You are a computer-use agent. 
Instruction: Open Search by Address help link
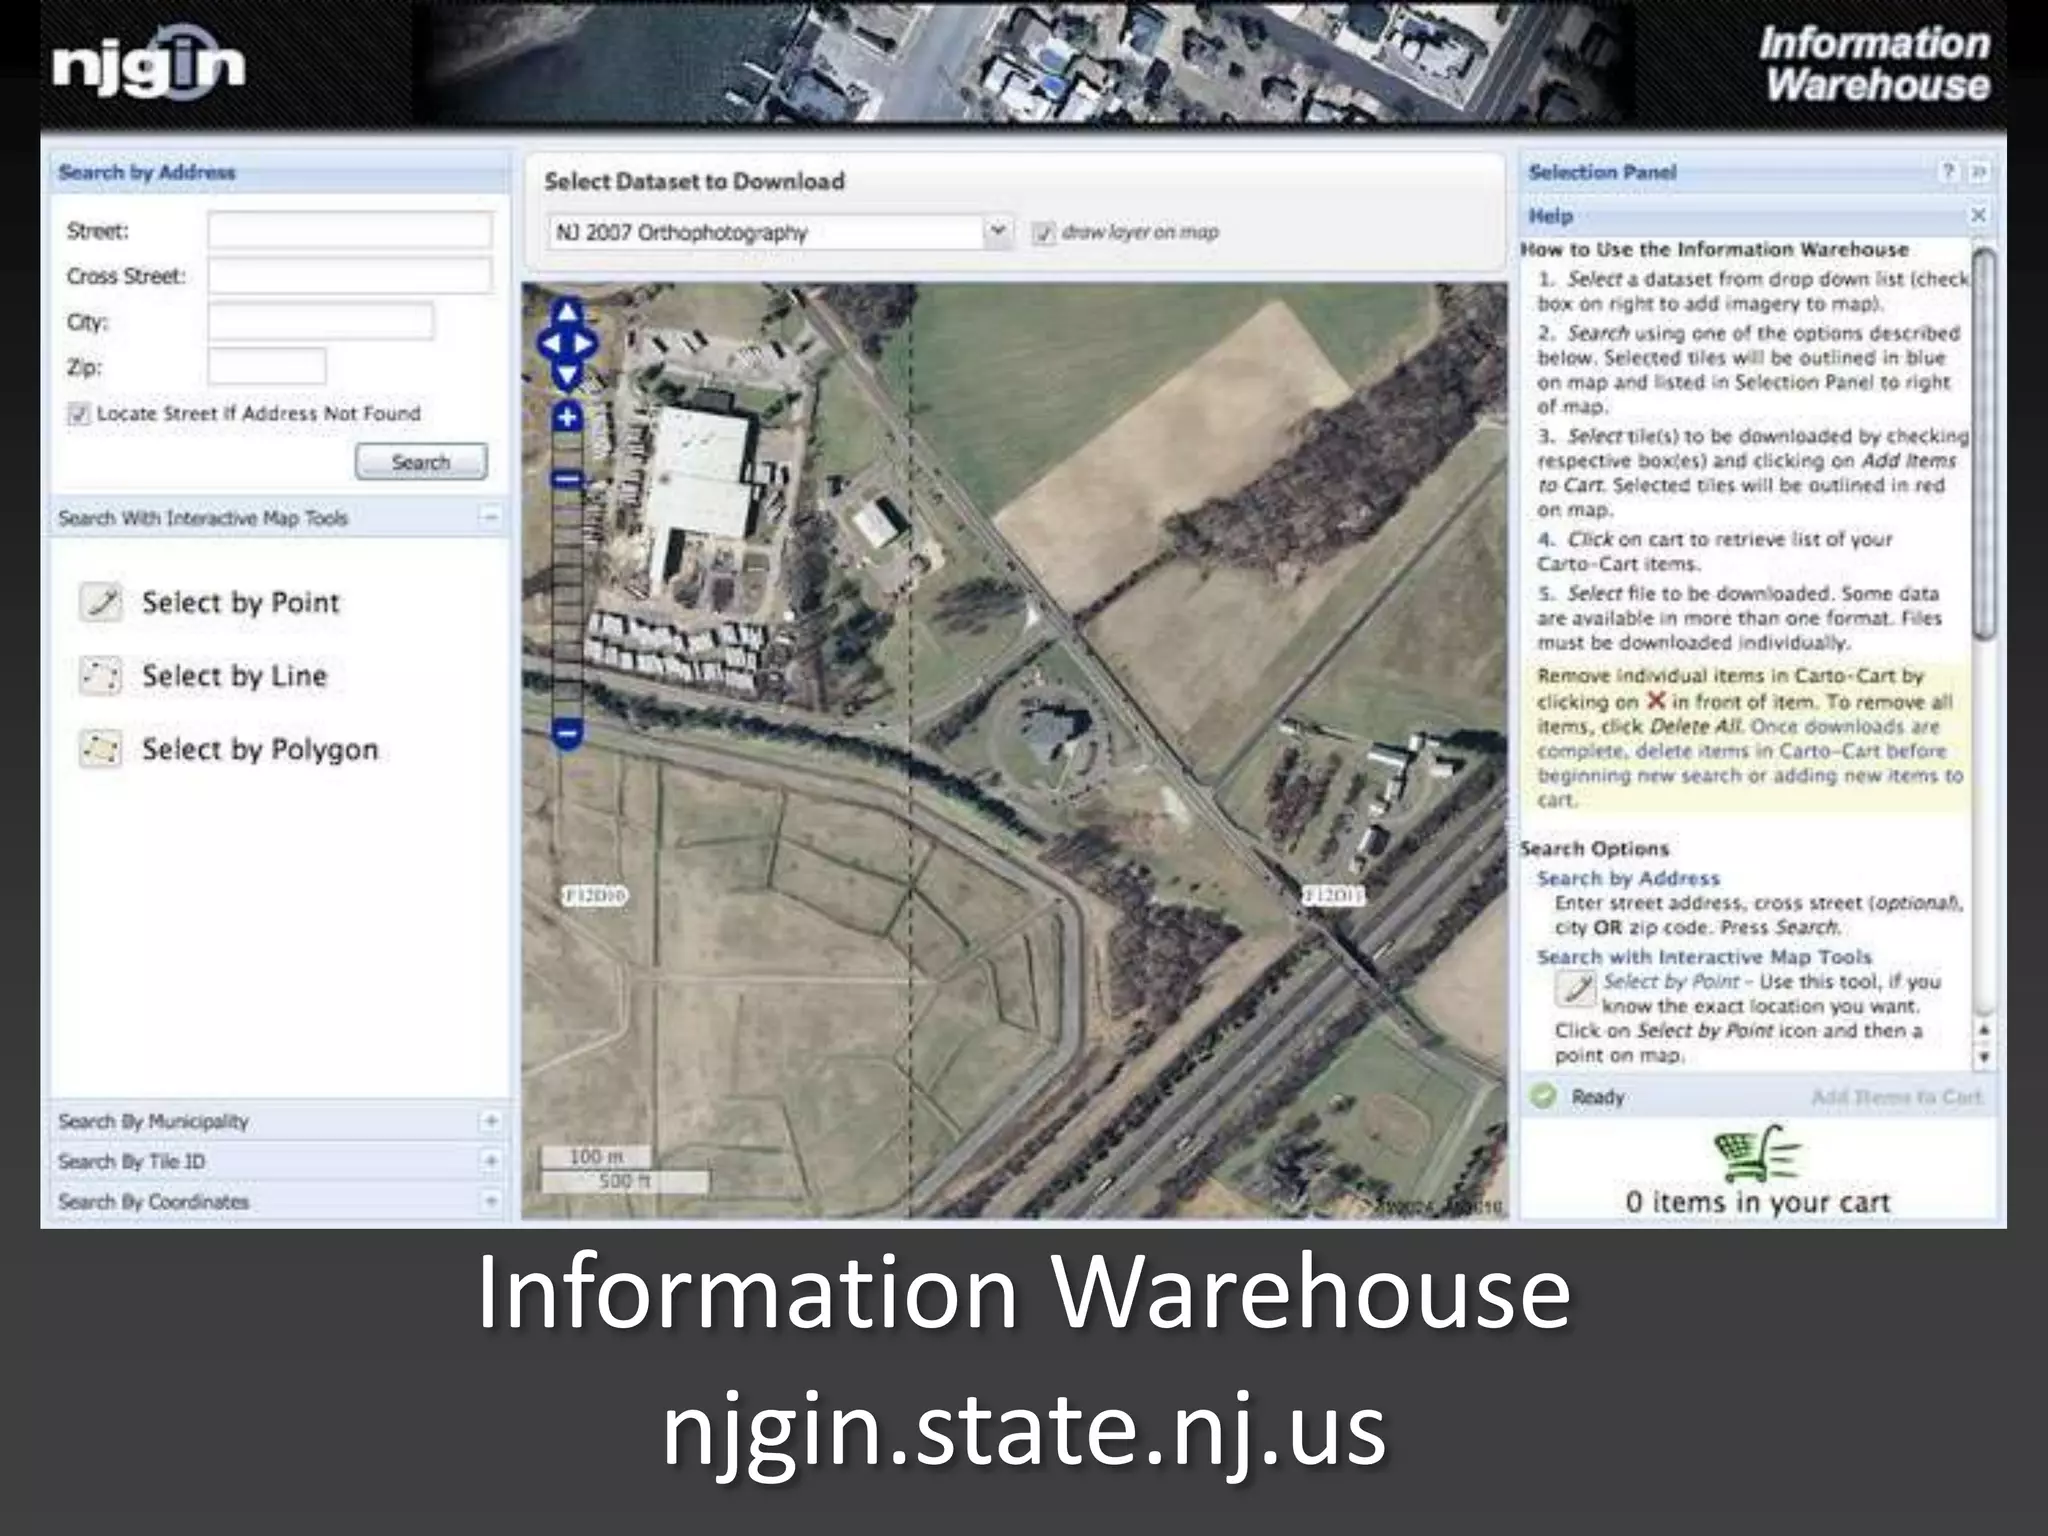pos(1628,878)
